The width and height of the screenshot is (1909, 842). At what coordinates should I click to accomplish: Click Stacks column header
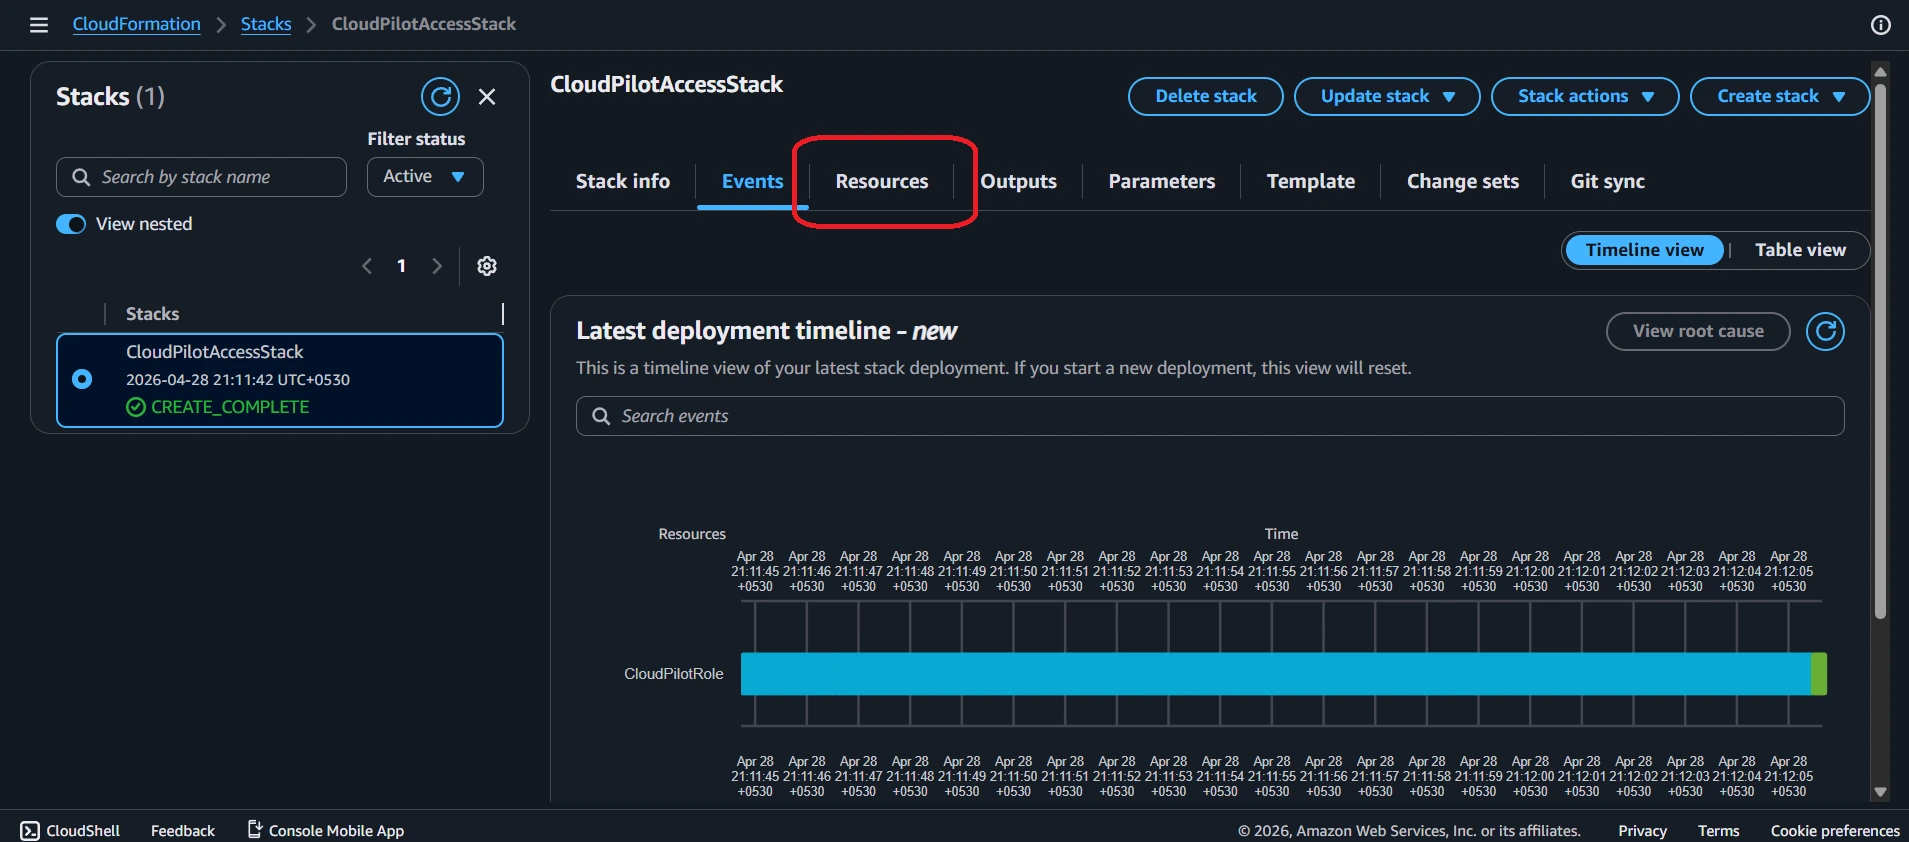click(x=152, y=314)
